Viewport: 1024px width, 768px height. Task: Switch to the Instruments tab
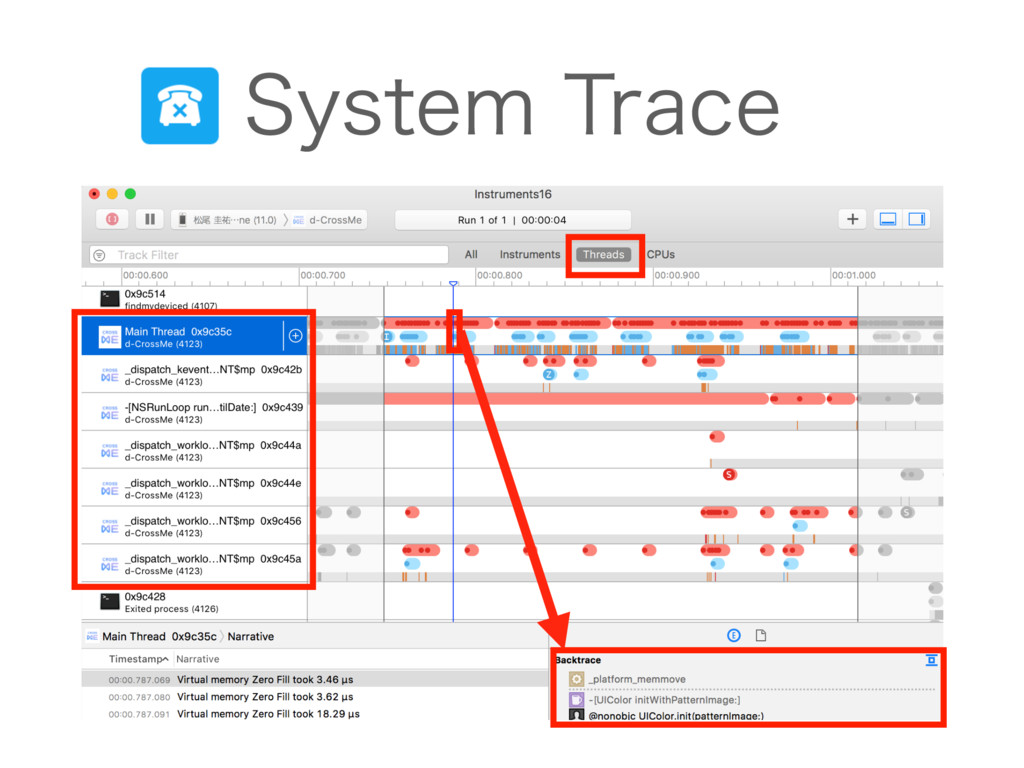tap(530, 255)
